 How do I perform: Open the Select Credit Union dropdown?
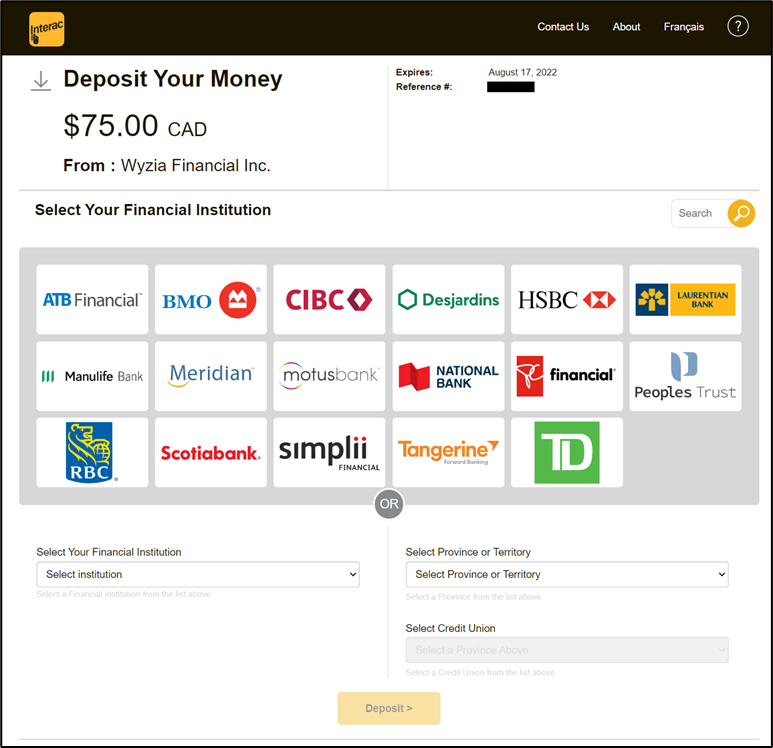[x=567, y=650]
